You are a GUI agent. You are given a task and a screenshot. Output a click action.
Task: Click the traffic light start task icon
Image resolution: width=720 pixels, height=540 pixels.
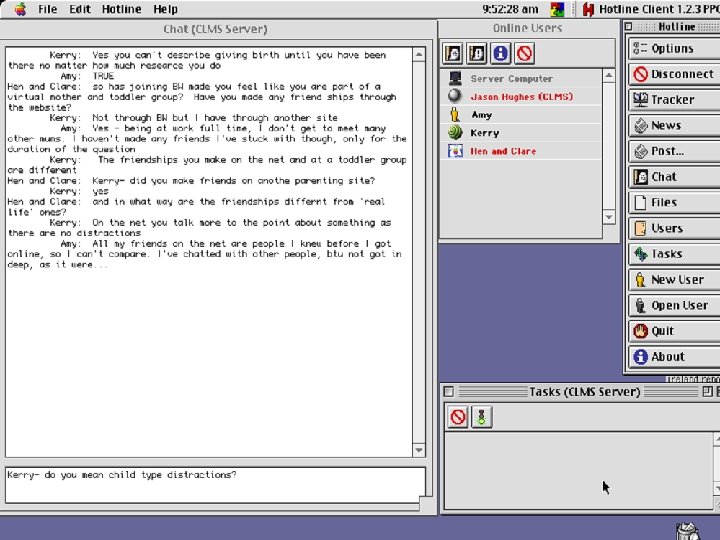pyautogui.click(x=481, y=417)
